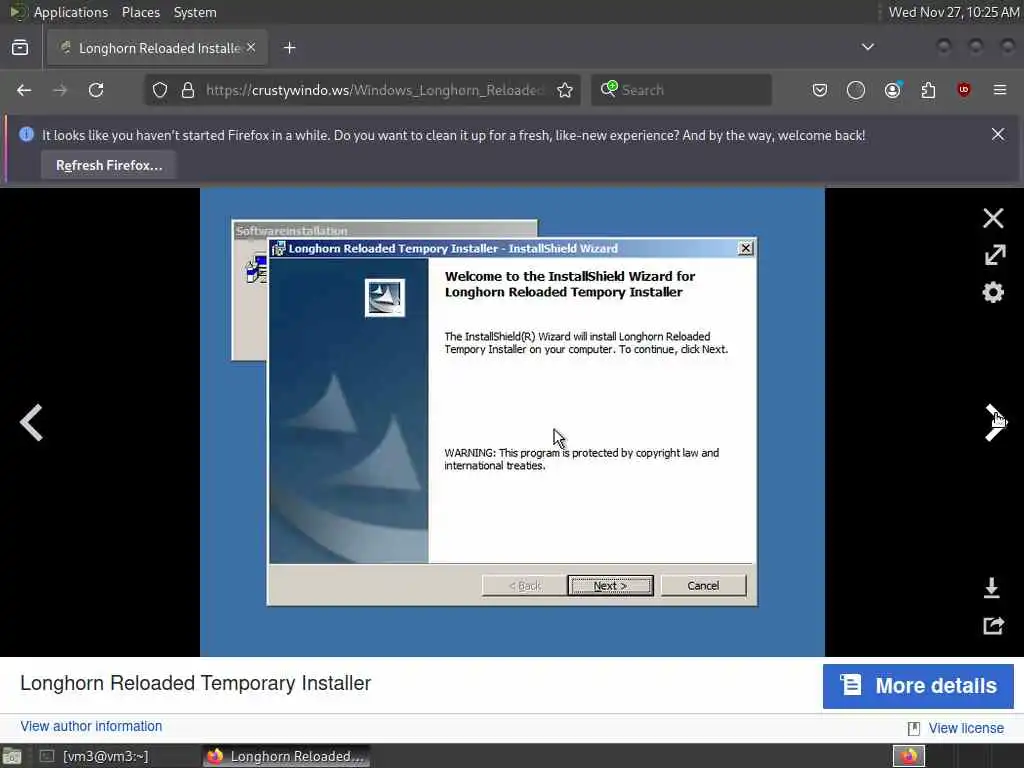
Task: Open a new tab with the plus icon
Action: click(x=290, y=48)
